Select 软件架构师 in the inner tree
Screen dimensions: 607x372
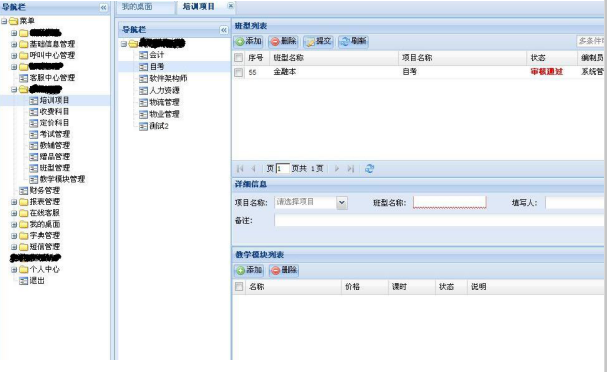click(x=168, y=78)
